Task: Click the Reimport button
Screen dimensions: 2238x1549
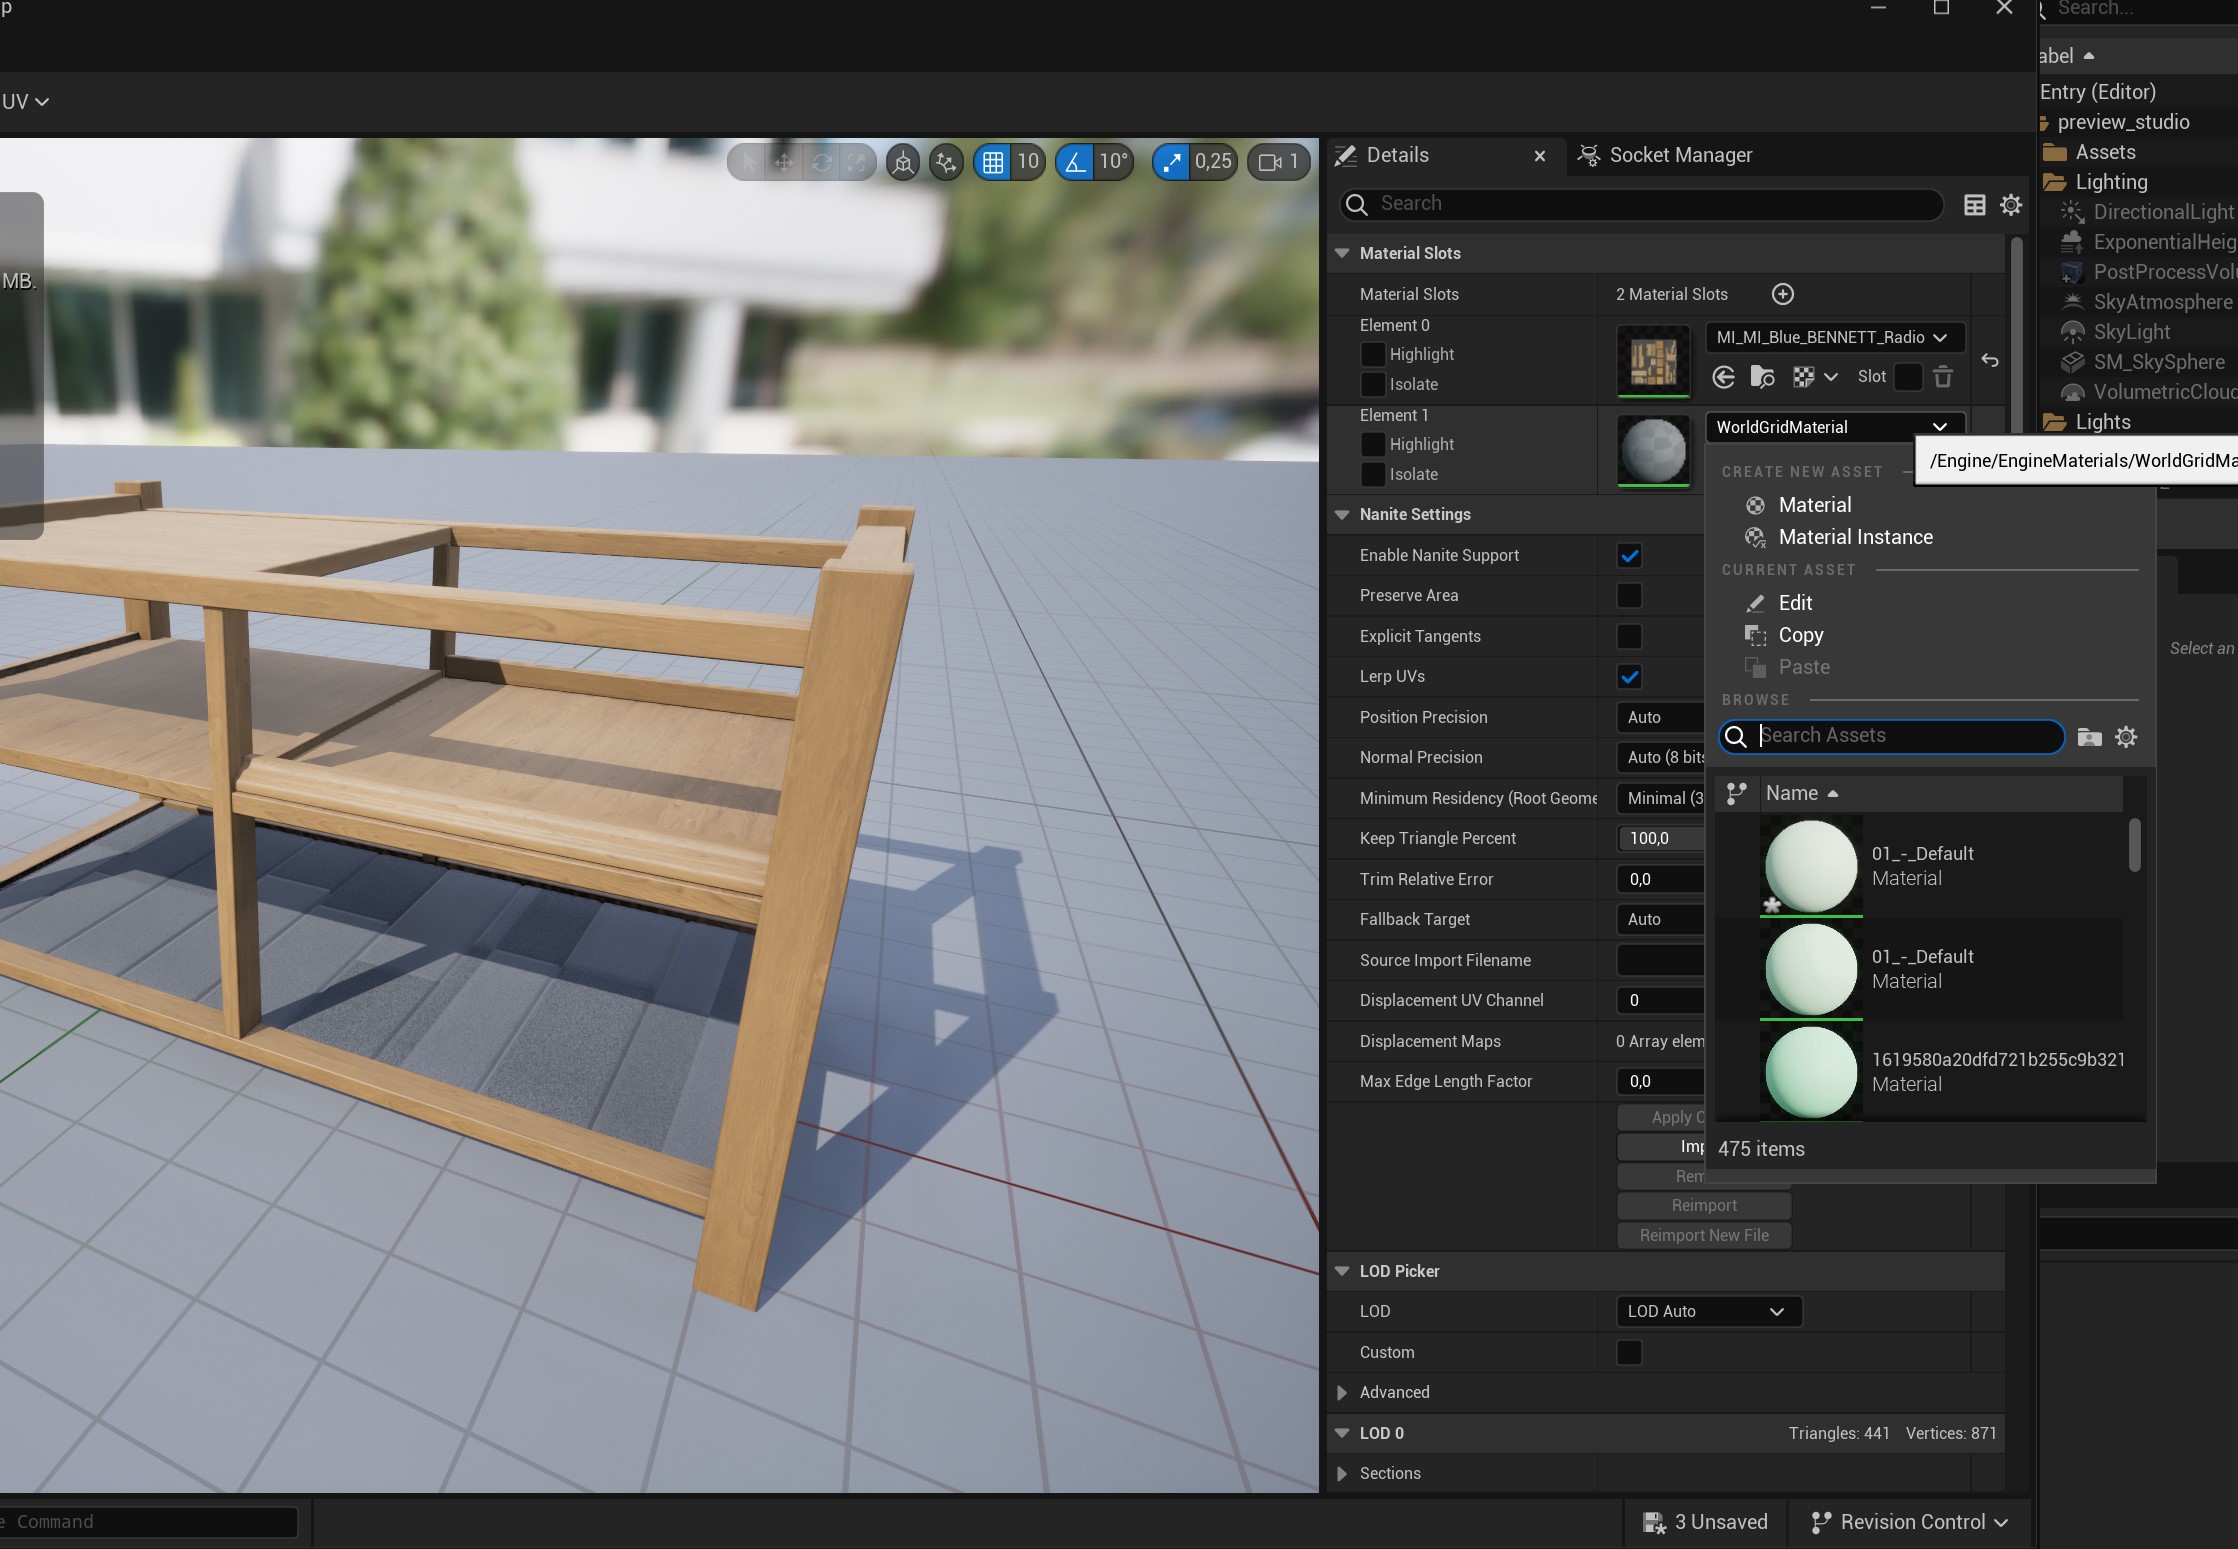Action: coord(1704,1205)
